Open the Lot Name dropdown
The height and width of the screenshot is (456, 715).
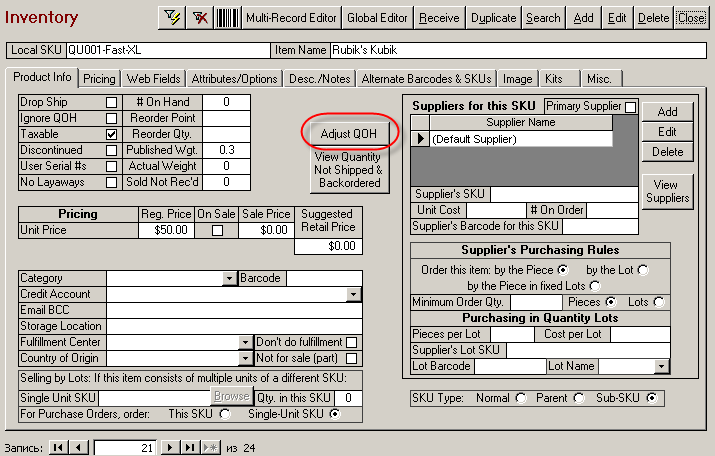tap(662, 366)
